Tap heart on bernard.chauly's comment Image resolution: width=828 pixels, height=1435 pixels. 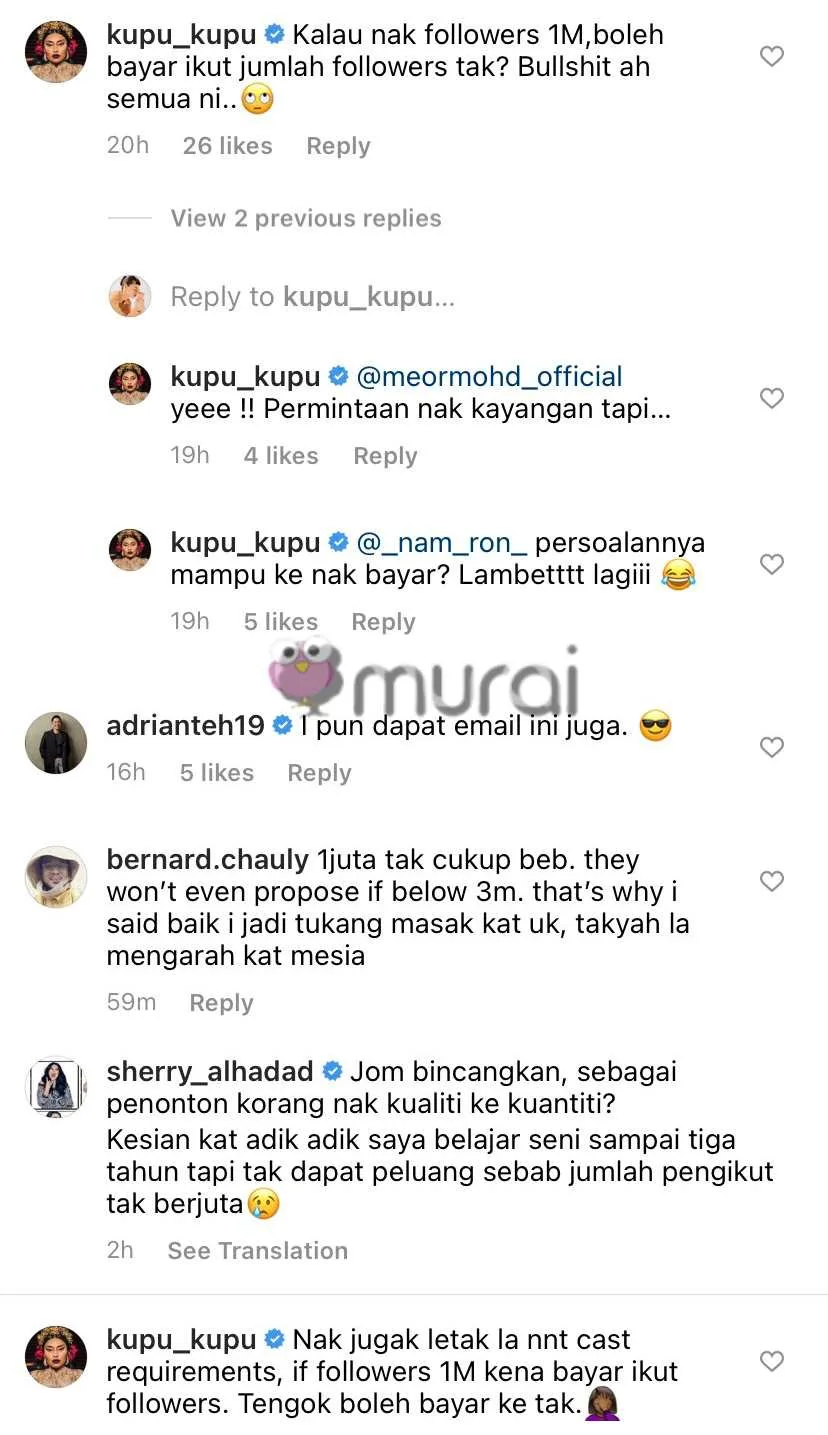771,881
